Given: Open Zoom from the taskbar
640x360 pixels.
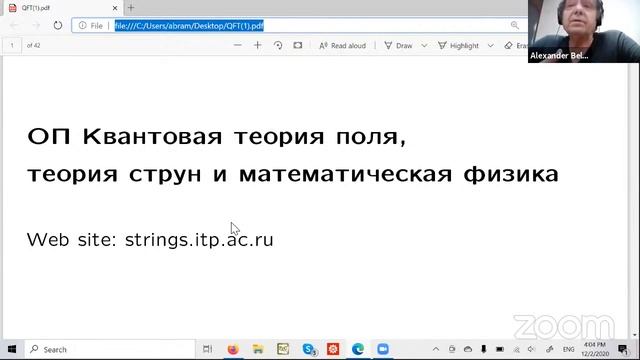Looking at the screenshot, I should tap(383, 349).
